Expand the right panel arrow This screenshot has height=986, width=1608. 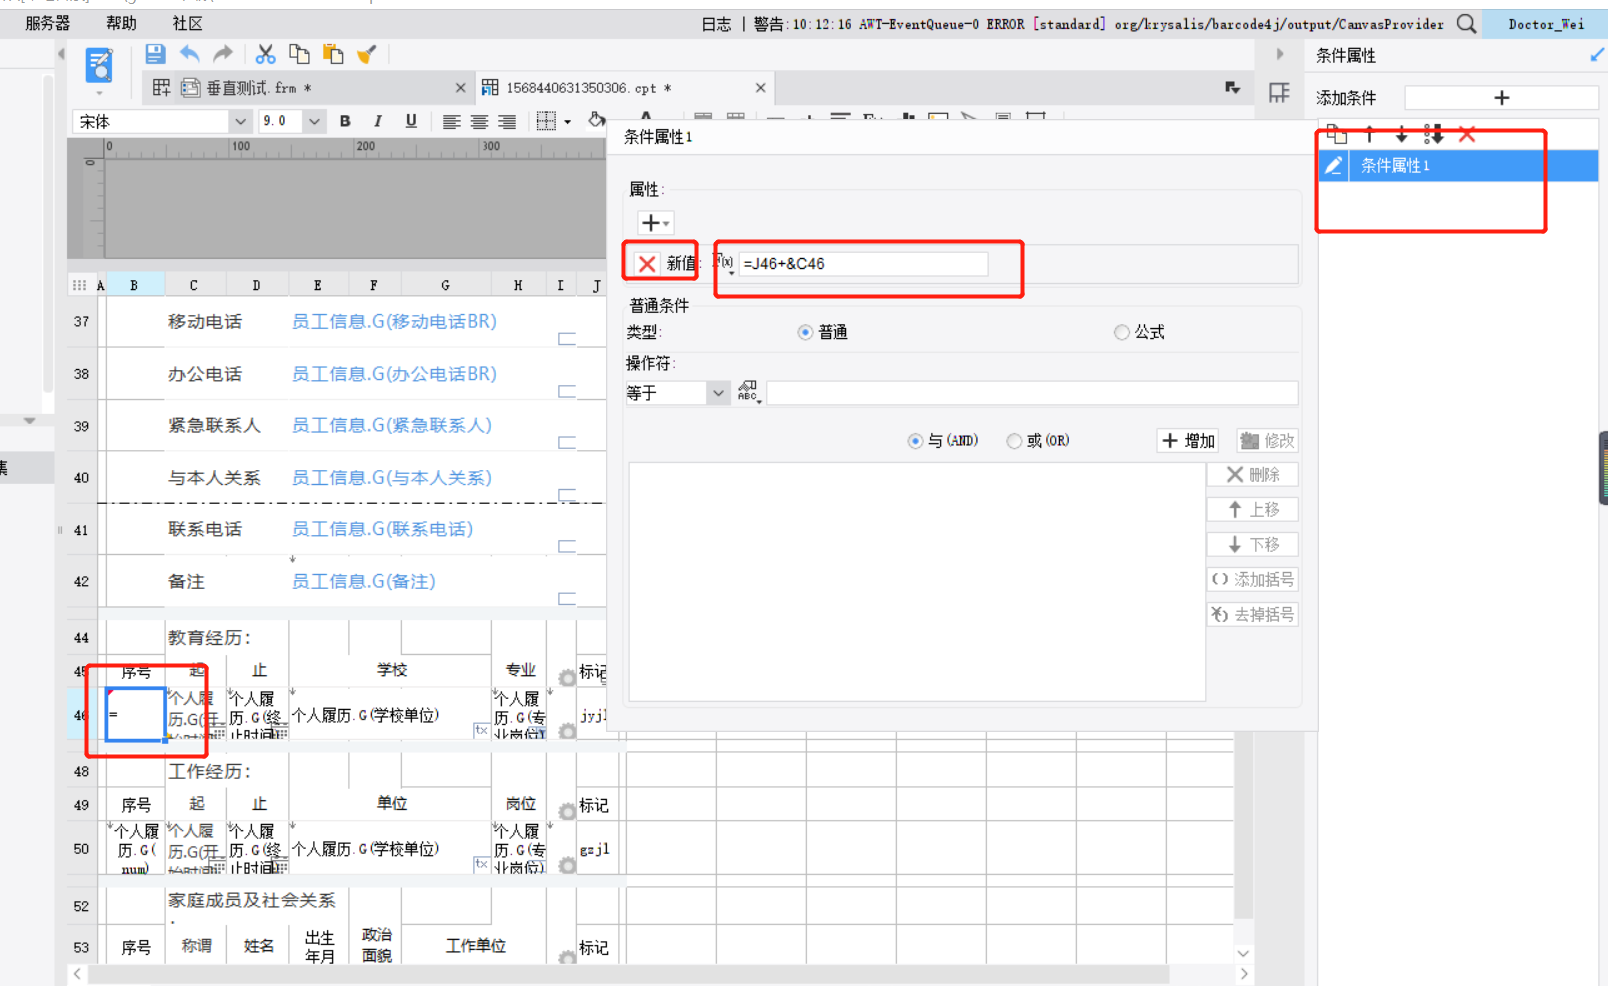(1280, 54)
